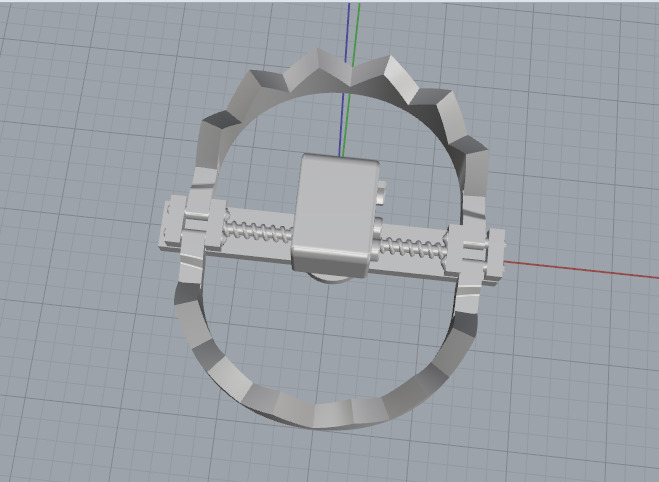
Task: Select the small knob on the box's right side
Action: pos(382,193)
